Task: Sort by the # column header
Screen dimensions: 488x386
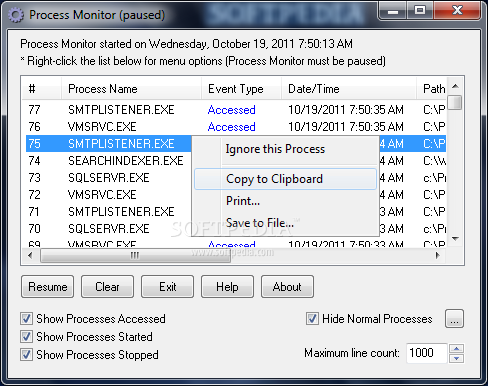Action: (x=42, y=89)
